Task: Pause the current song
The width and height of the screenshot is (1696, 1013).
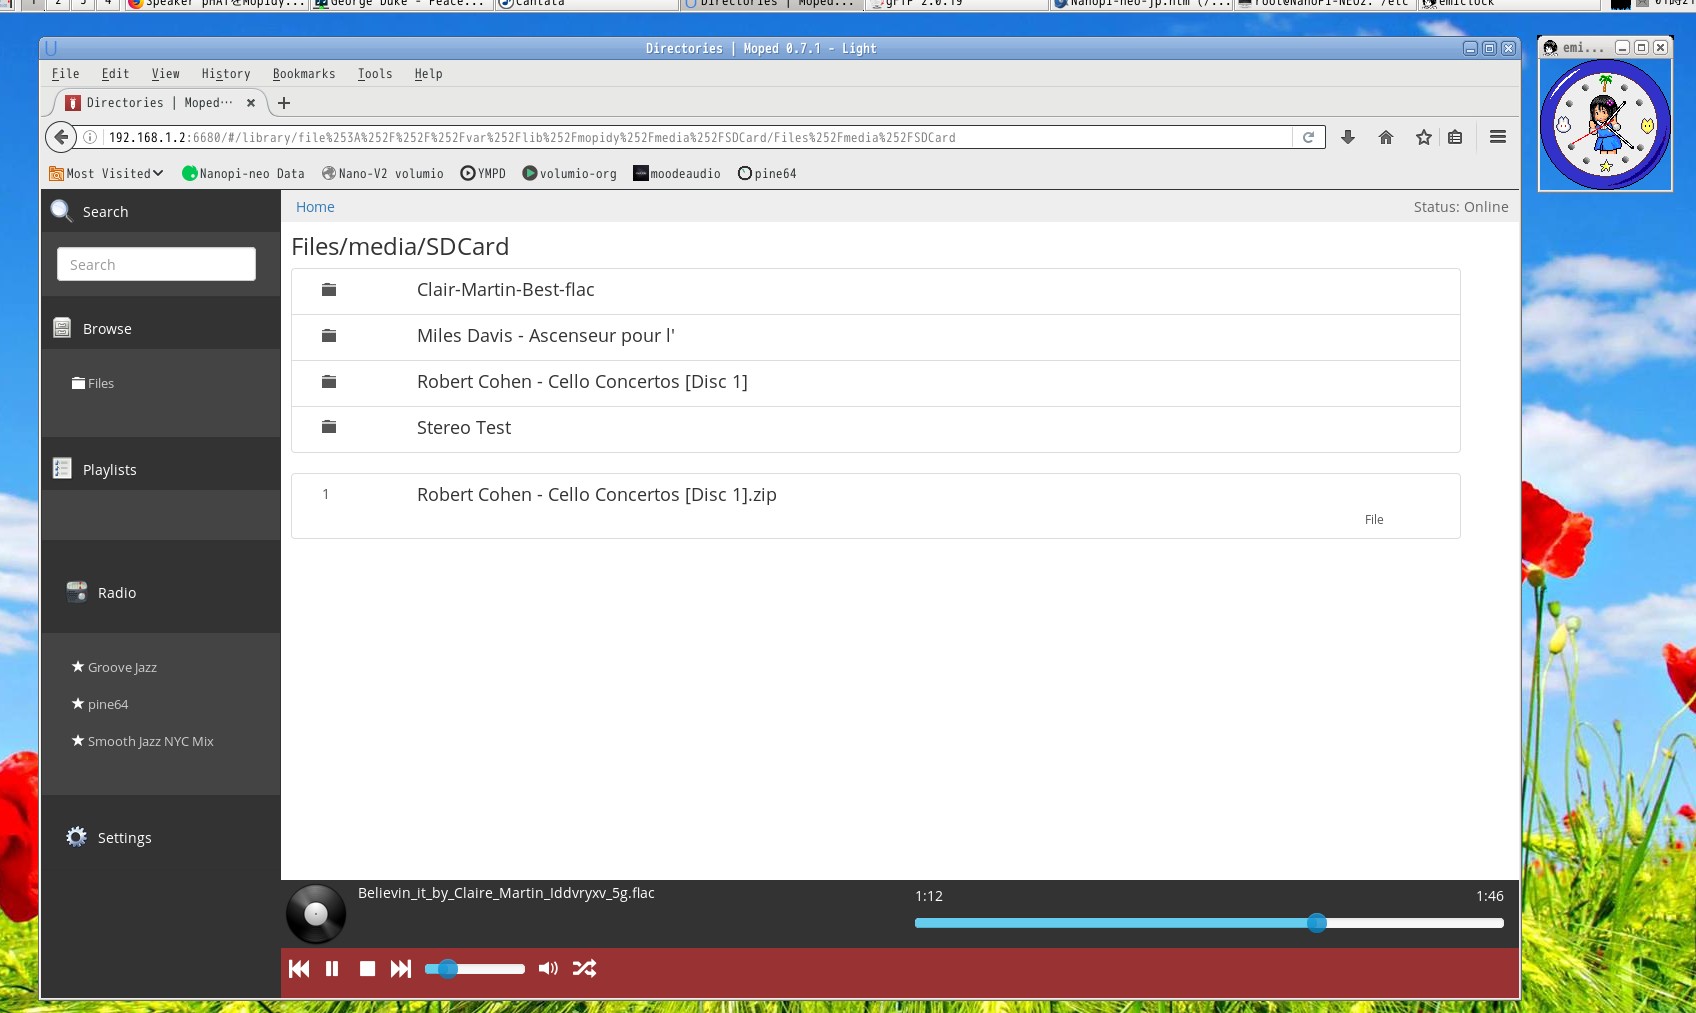Action: tap(332, 968)
